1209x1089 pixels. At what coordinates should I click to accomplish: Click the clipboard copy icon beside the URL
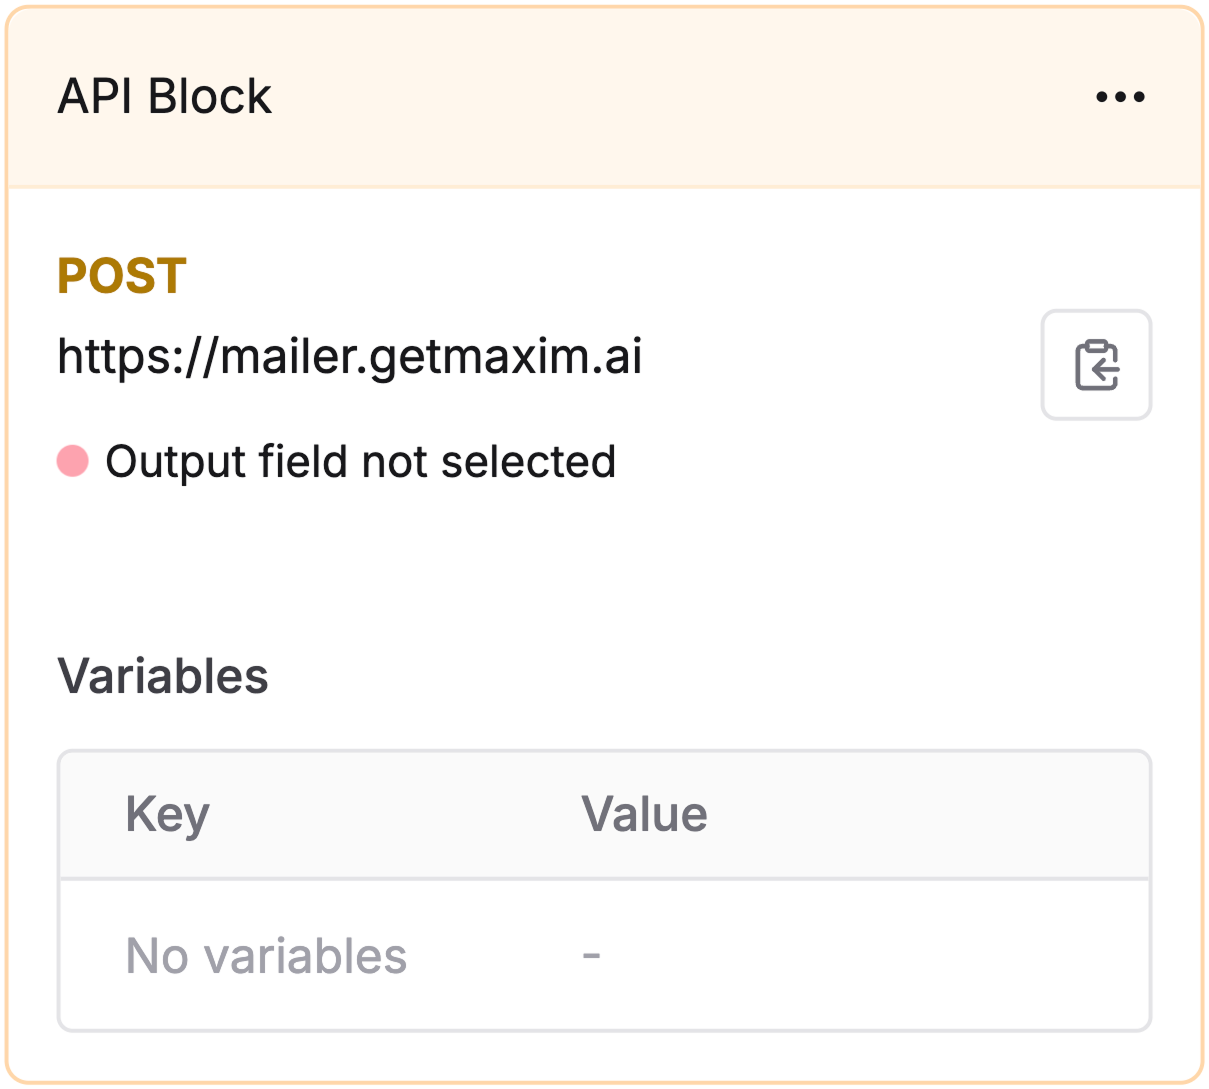(1096, 364)
